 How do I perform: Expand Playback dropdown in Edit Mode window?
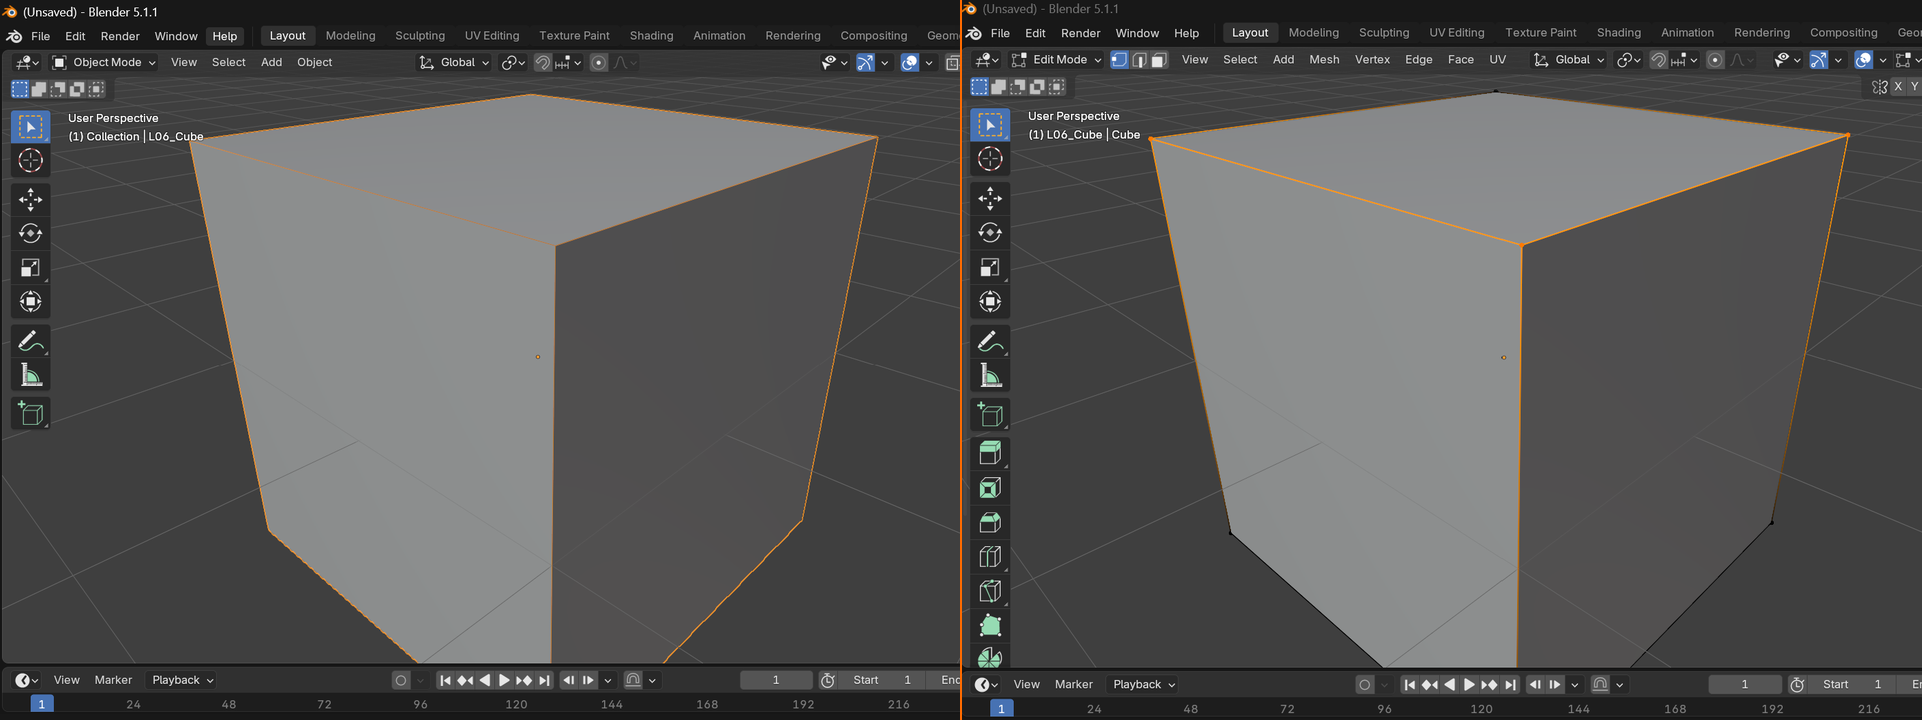point(1144,684)
